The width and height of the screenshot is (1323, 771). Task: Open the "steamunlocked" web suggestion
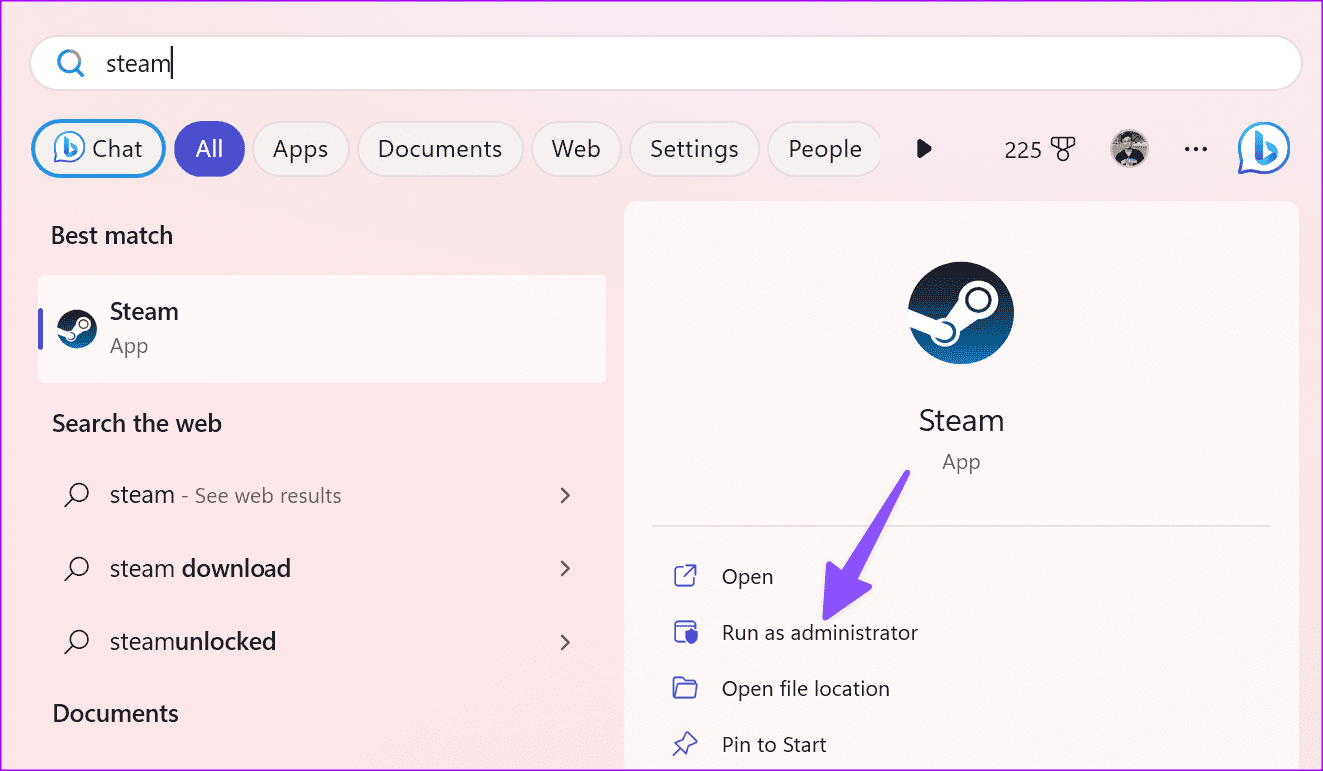coord(322,641)
